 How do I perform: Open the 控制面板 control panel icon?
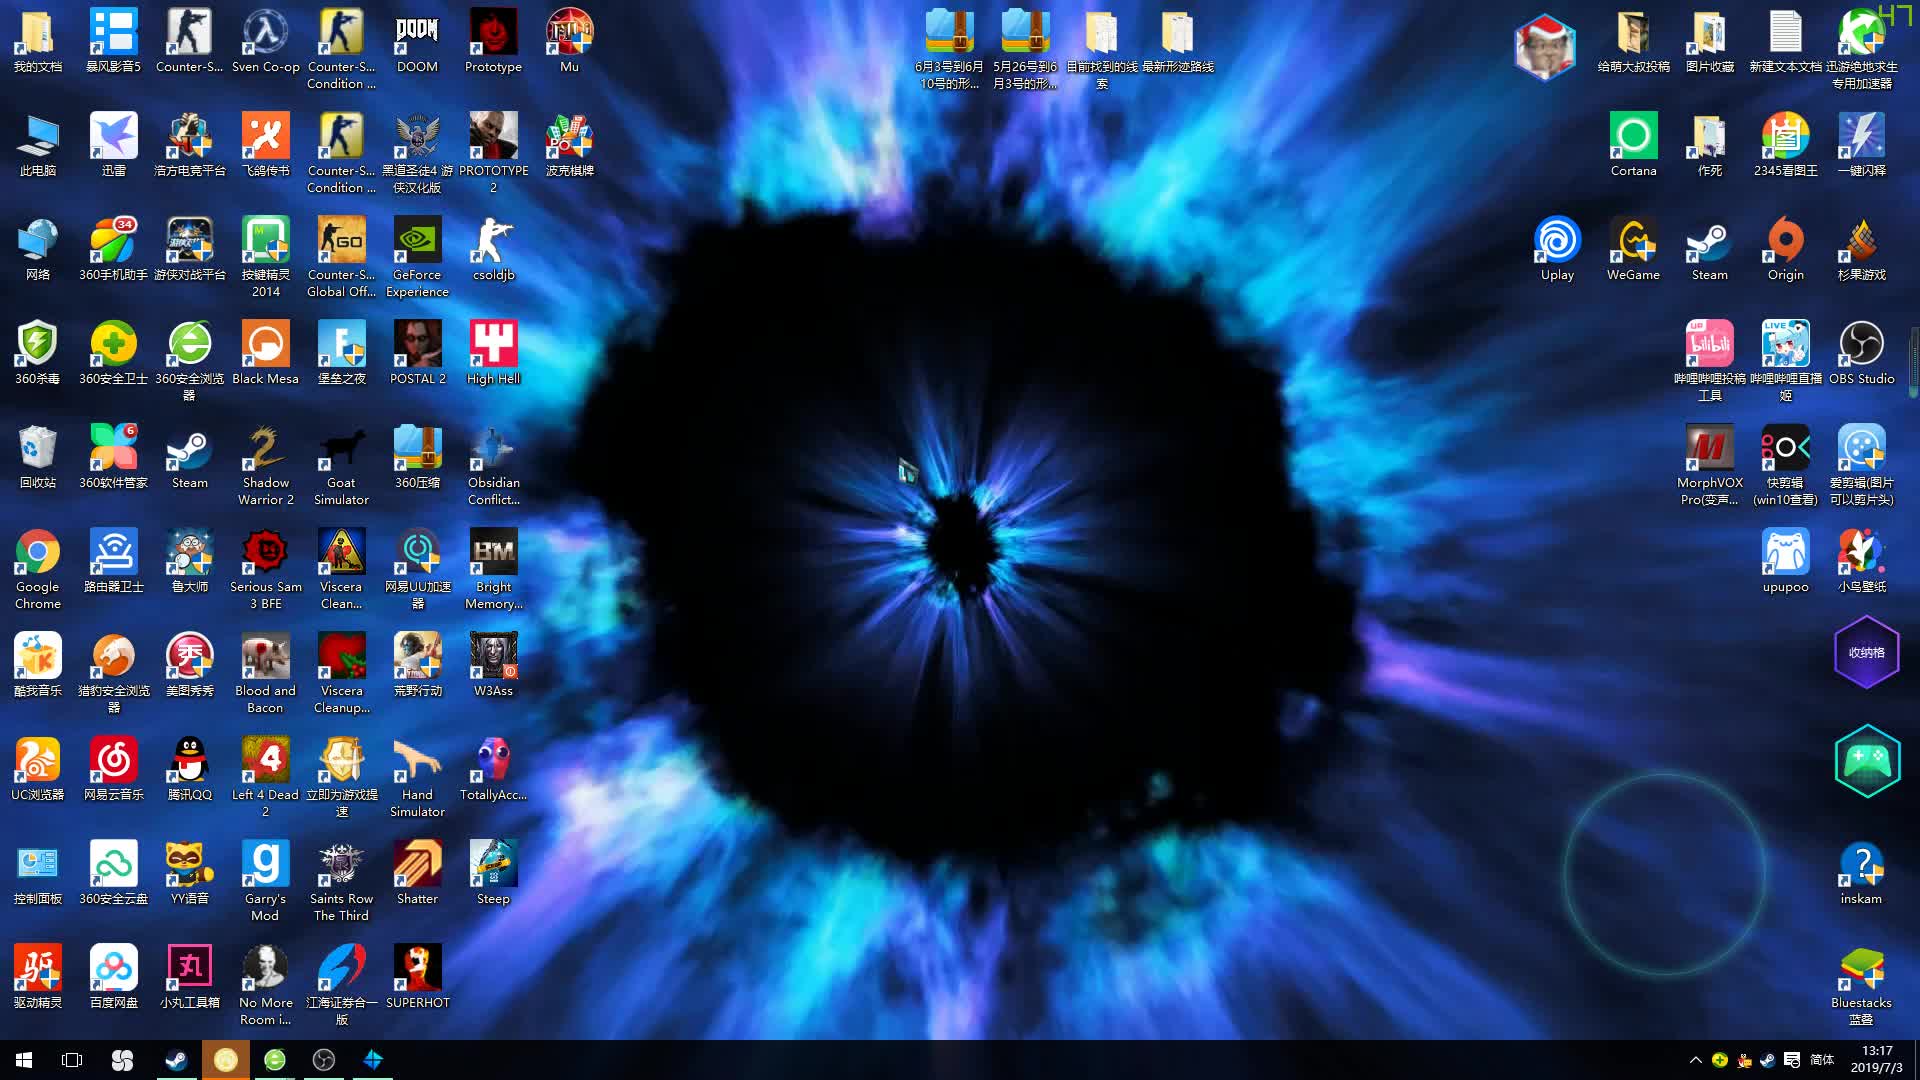38,873
